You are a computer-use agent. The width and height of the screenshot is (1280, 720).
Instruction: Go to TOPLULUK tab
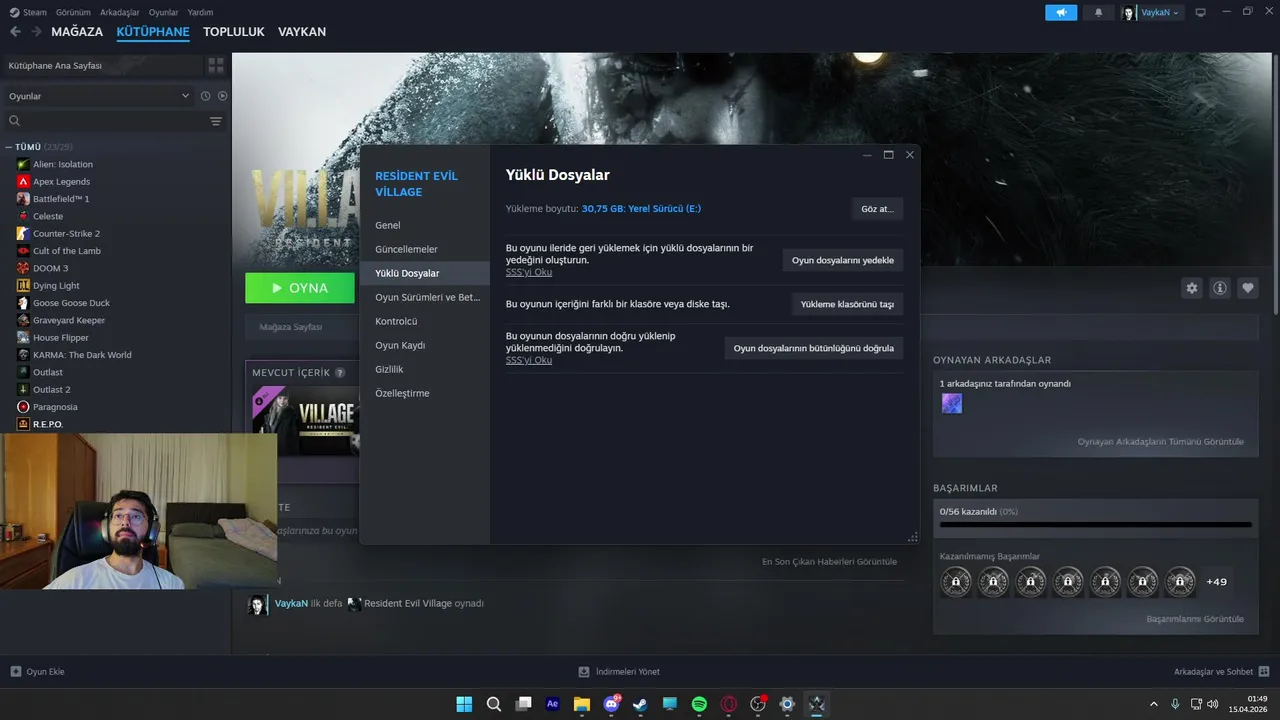(234, 32)
